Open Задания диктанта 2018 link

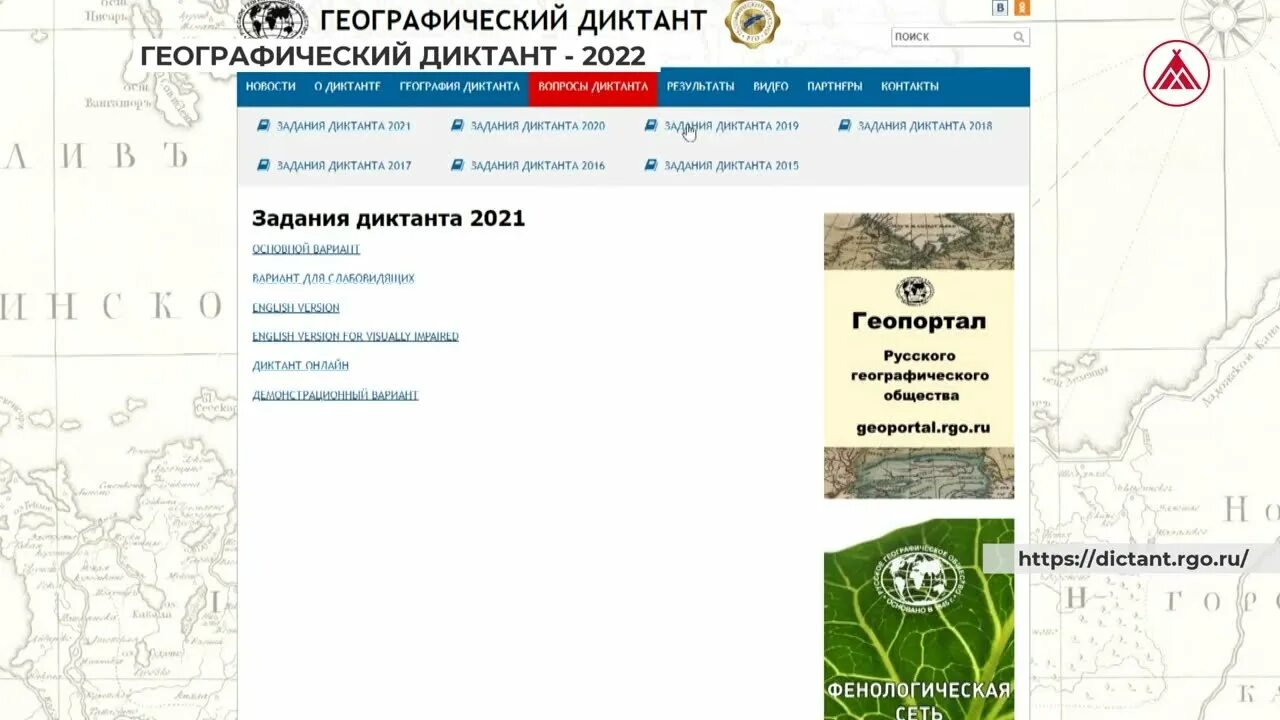coord(925,126)
